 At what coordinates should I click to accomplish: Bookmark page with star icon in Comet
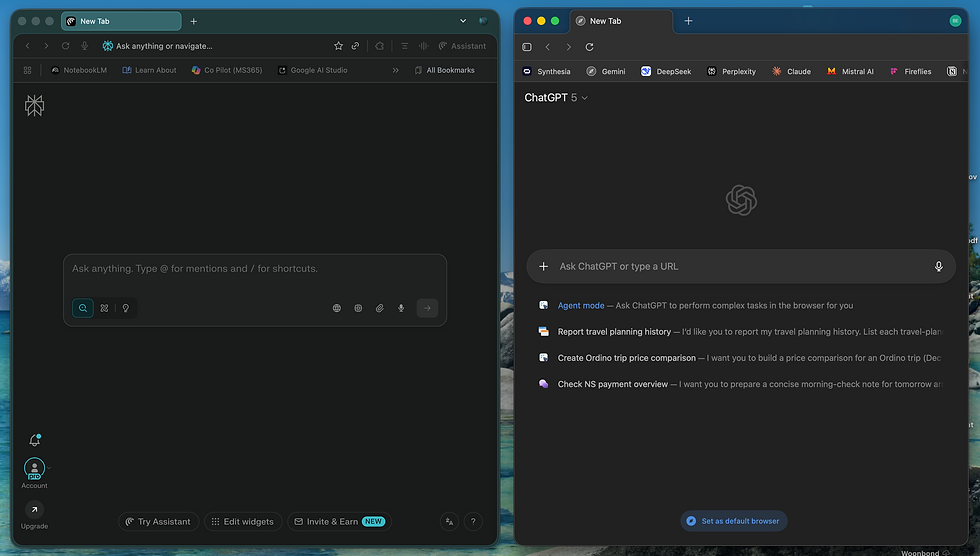[338, 46]
